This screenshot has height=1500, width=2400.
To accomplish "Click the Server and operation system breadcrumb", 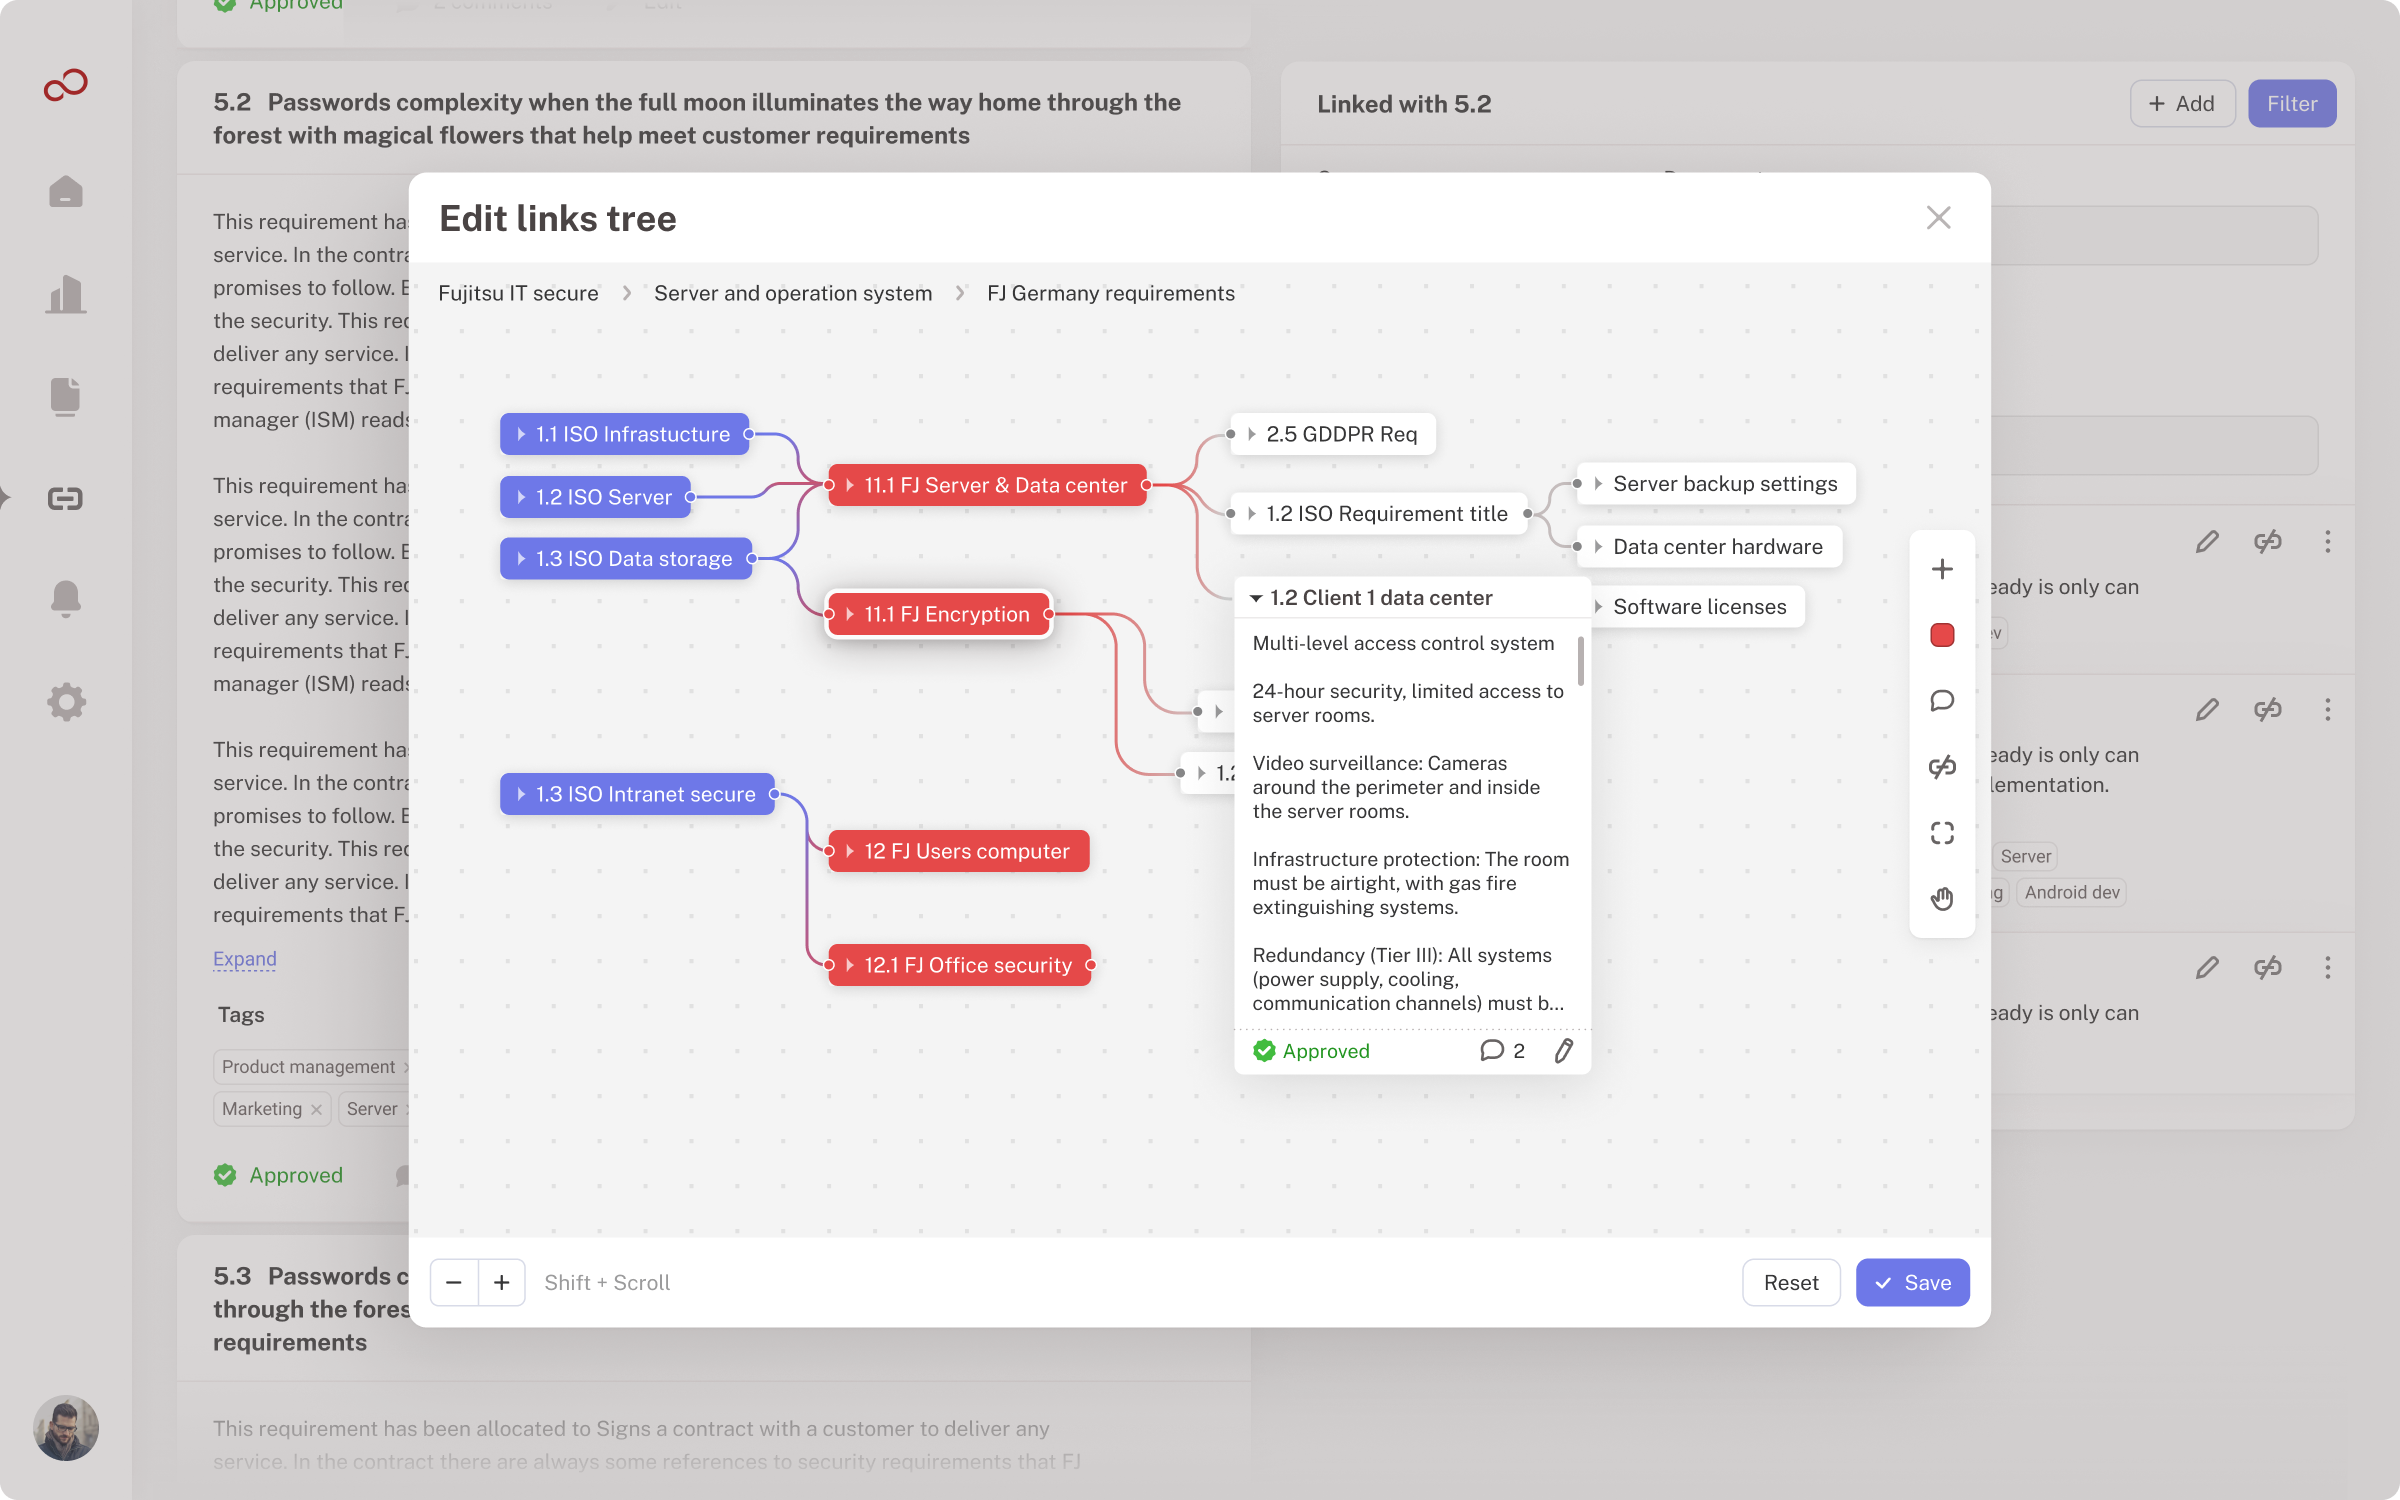I will coord(792,293).
